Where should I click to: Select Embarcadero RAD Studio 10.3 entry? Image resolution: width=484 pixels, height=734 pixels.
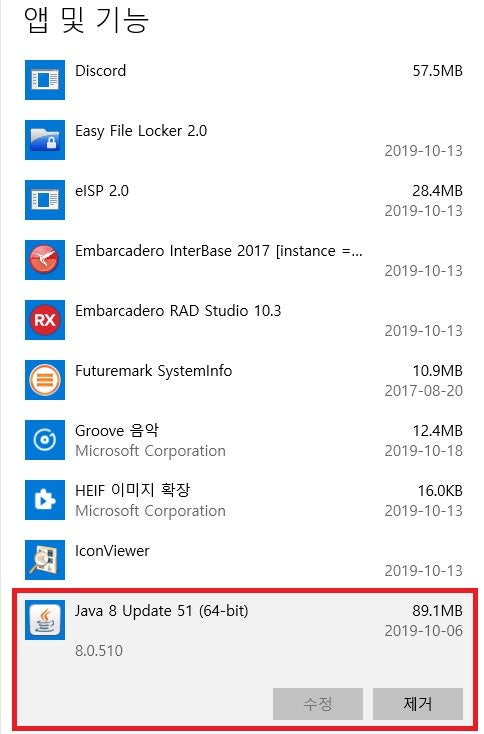[x=178, y=311]
